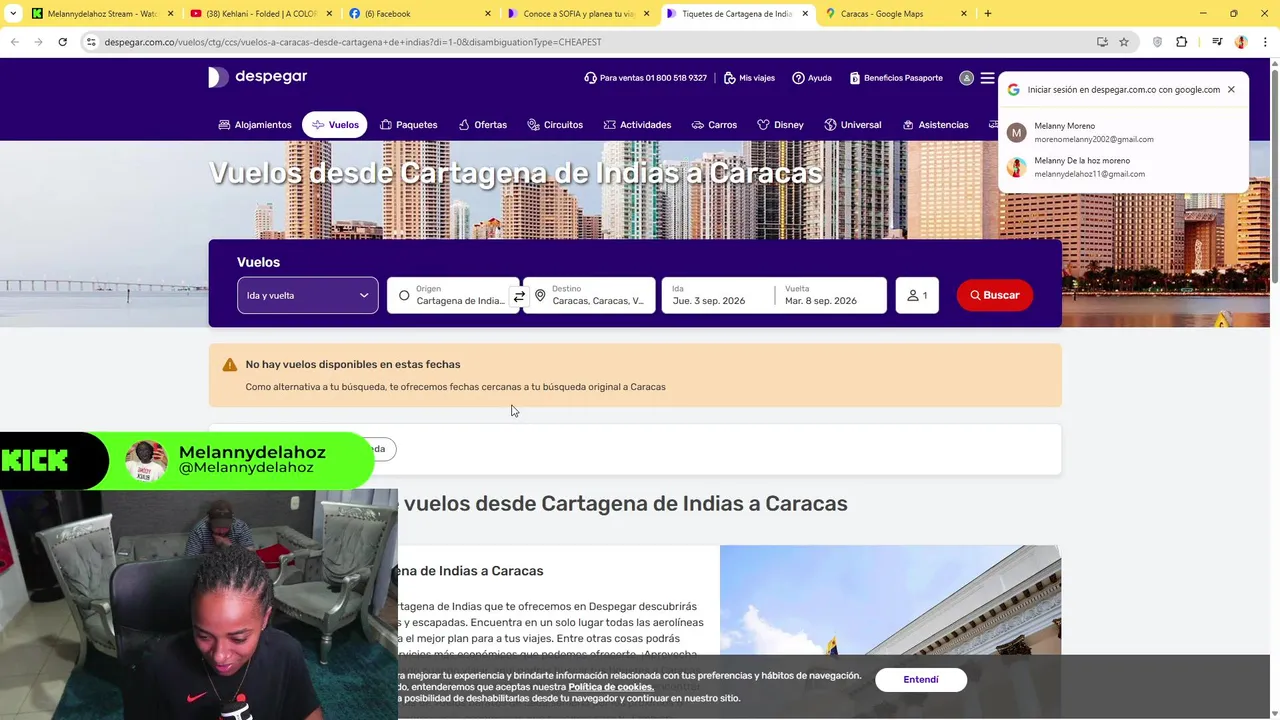The height and width of the screenshot is (720, 1280).
Task: Open Universal tab
Action: [x=853, y=125]
